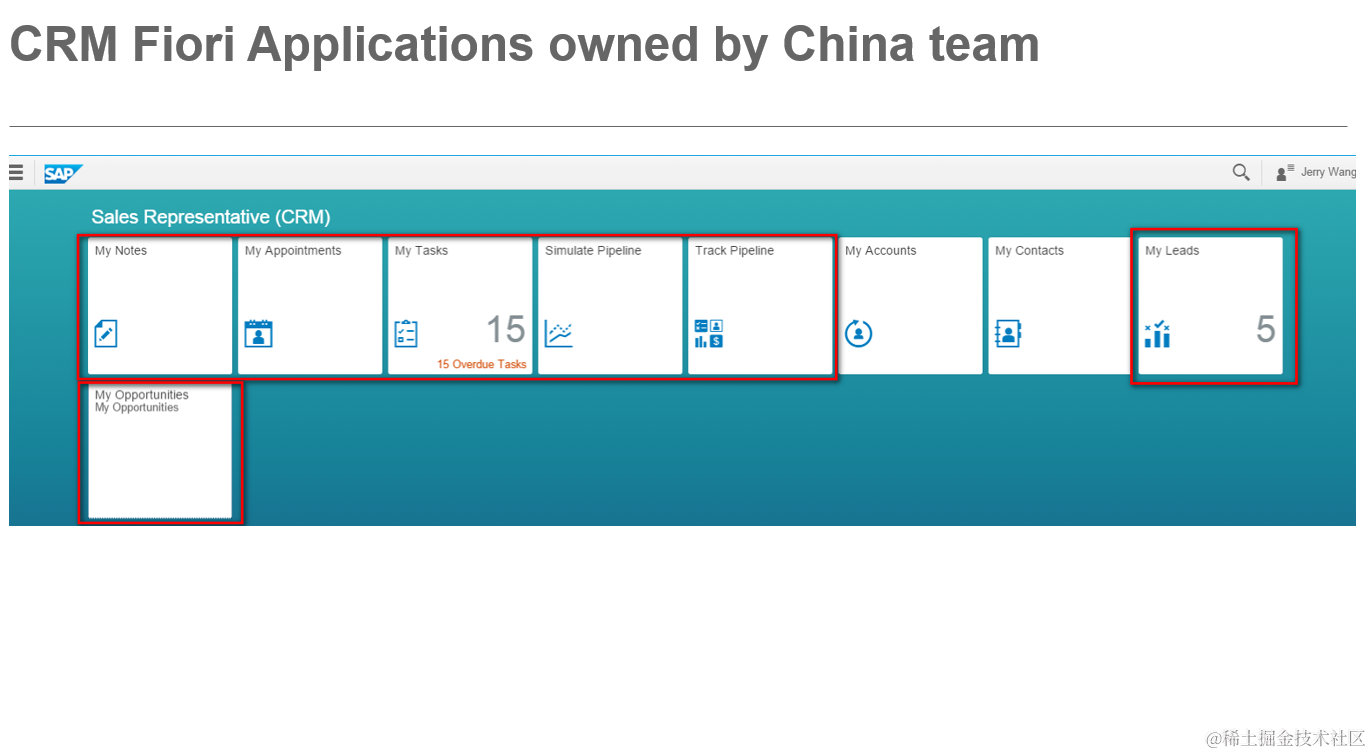Open the My Opportunities tile
Viewport: 1372px width, 755px height.
pyautogui.click(x=160, y=451)
